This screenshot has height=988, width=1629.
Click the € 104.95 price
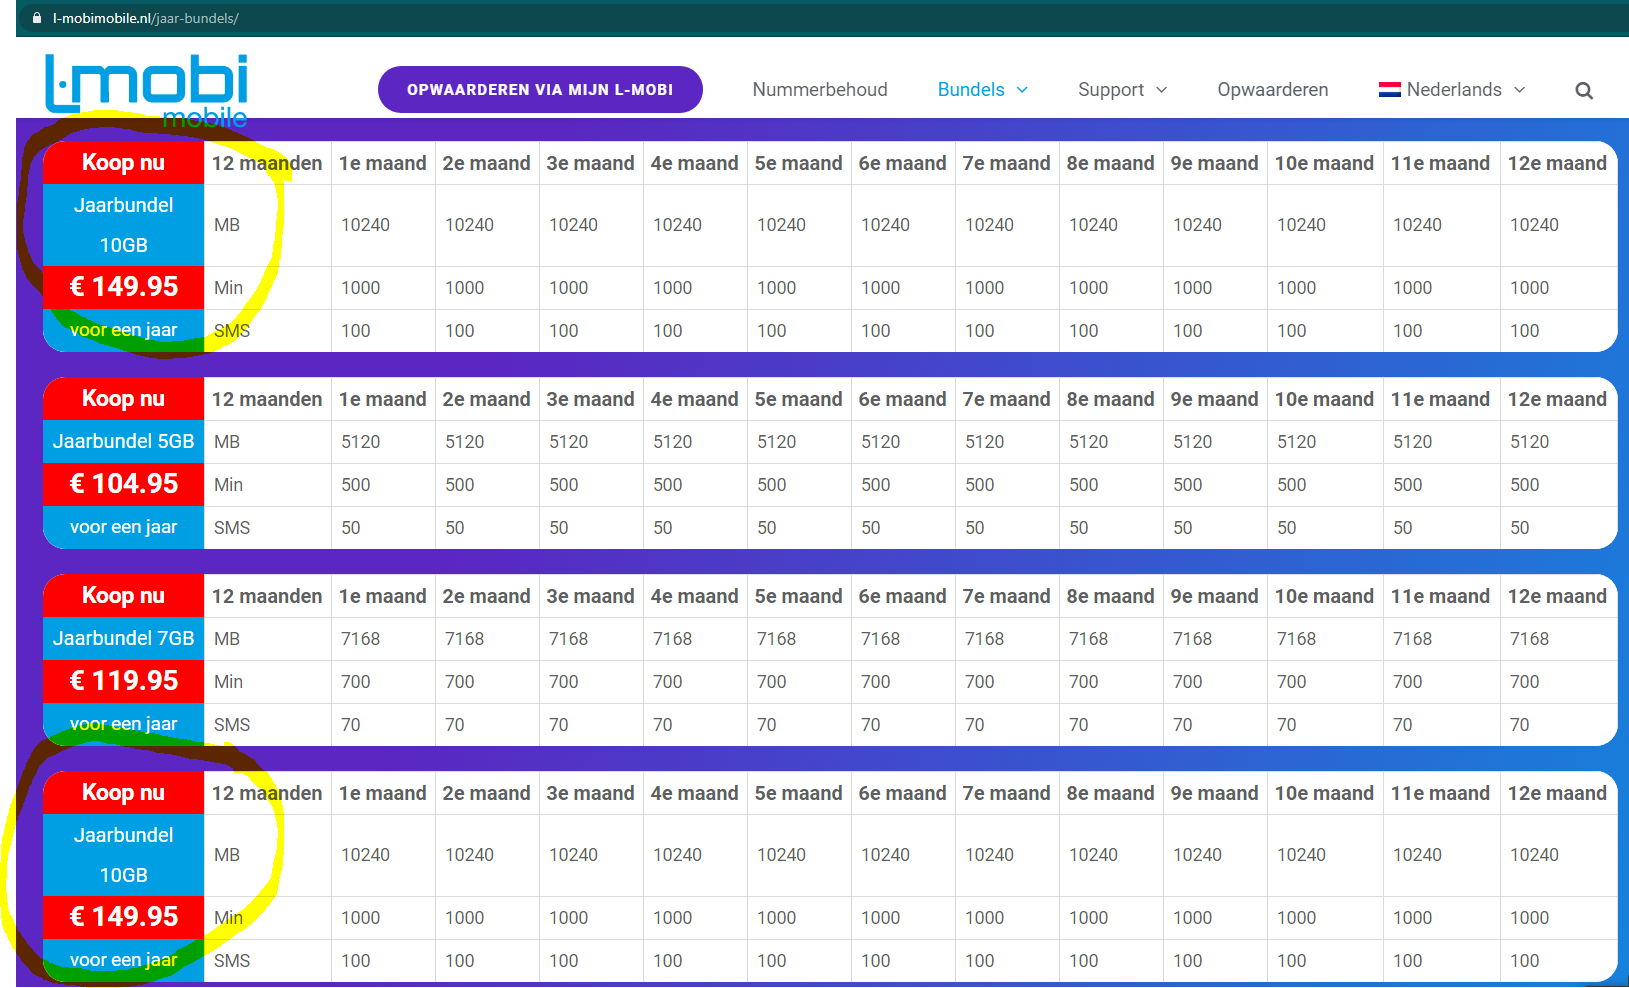tap(123, 484)
